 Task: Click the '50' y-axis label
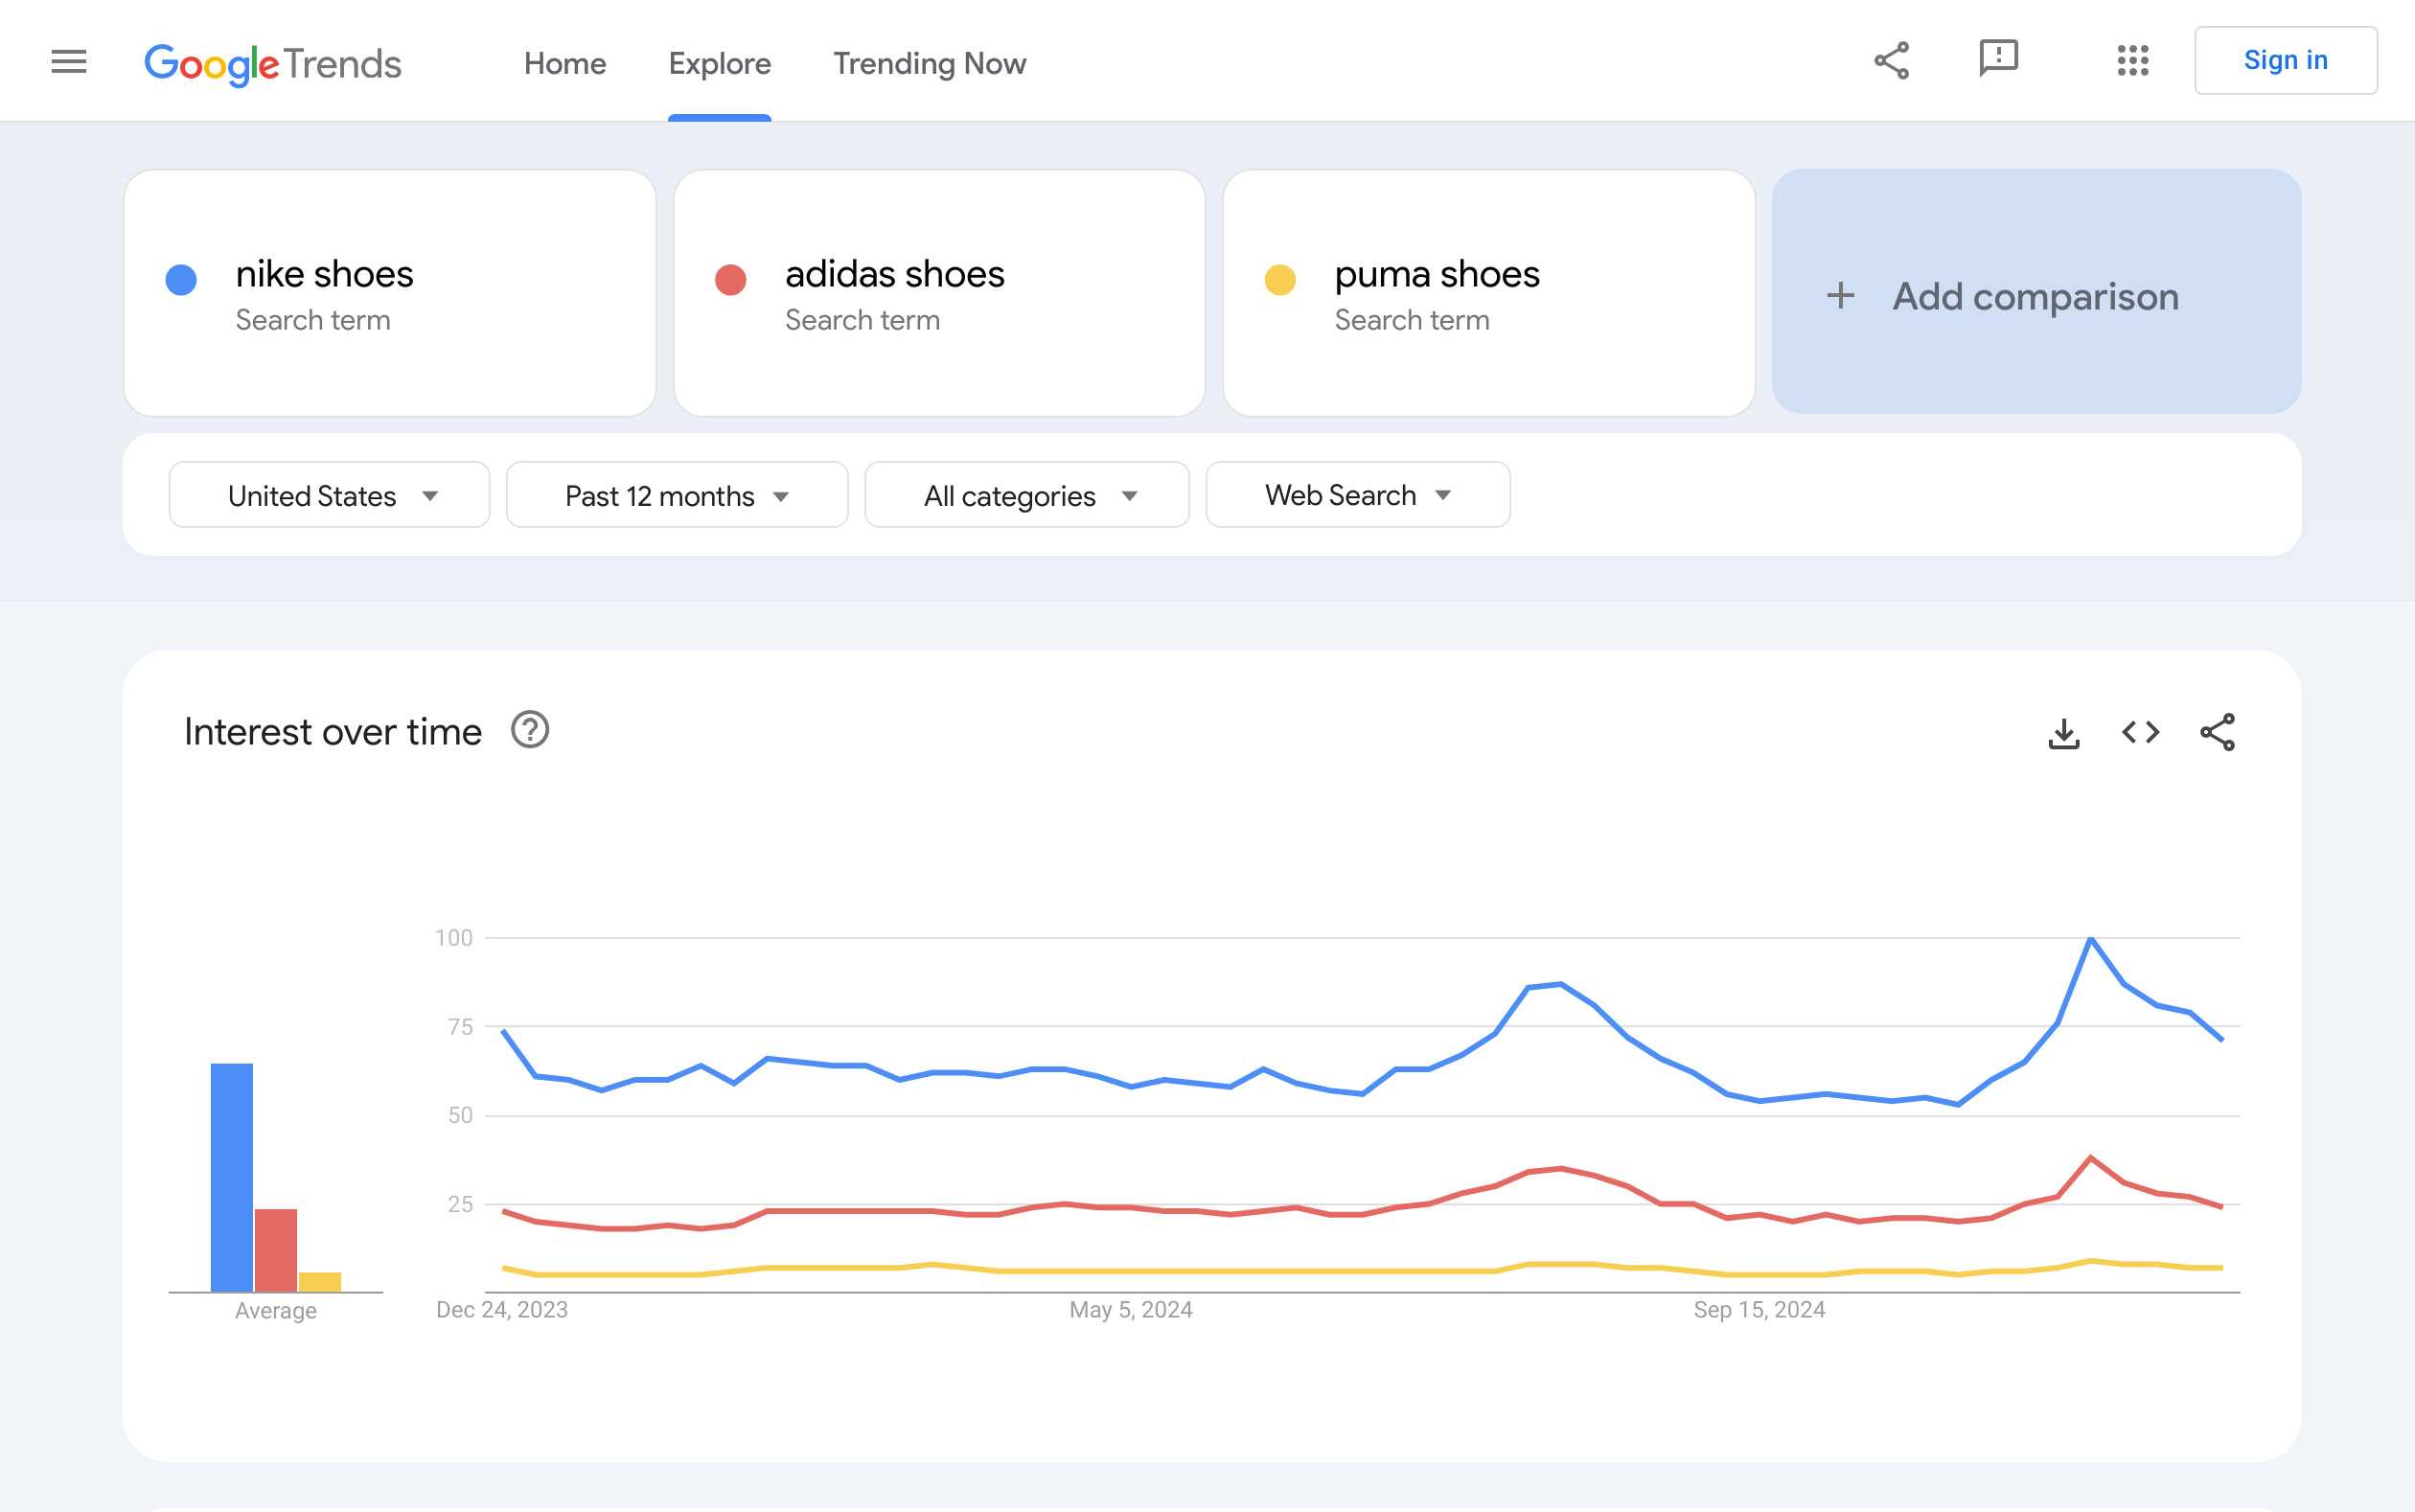click(460, 1115)
